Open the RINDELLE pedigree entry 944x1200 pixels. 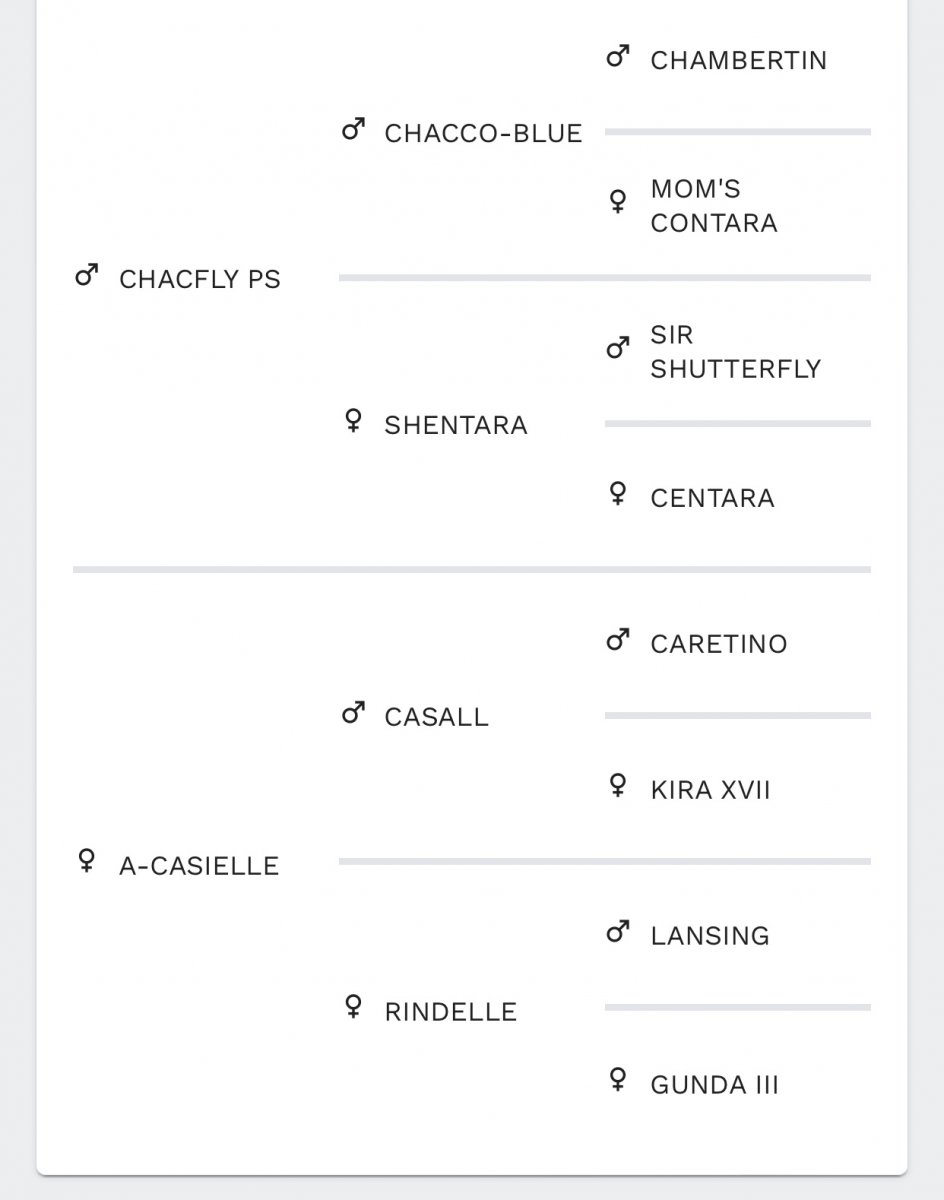point(451,1011)
